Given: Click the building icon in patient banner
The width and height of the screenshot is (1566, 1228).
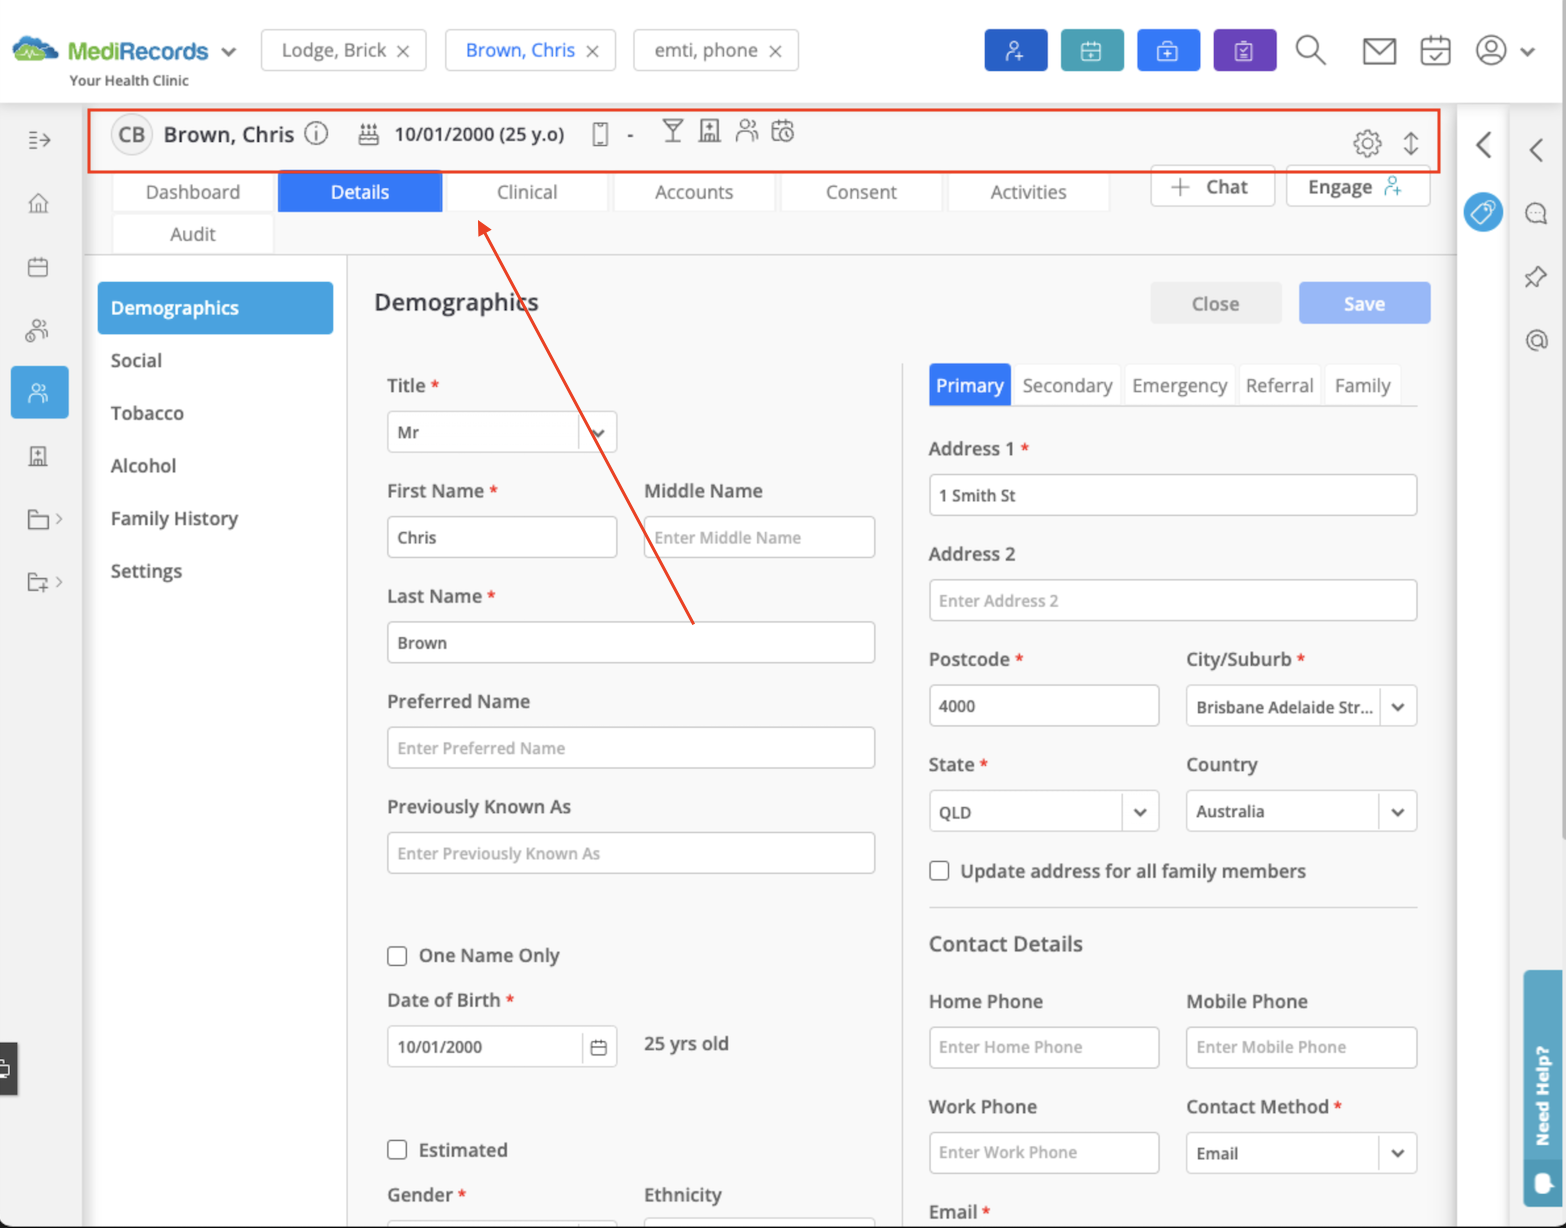Looking at the screenshot, I should click(x=709, y=131).
